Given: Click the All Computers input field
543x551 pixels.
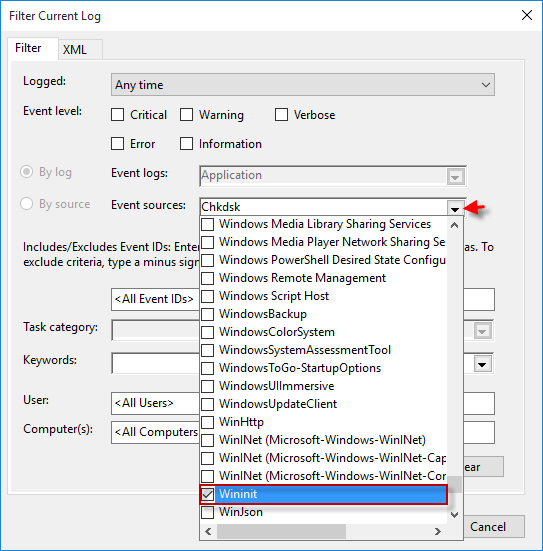Looking at the screenshot, I should coord(155,432).
